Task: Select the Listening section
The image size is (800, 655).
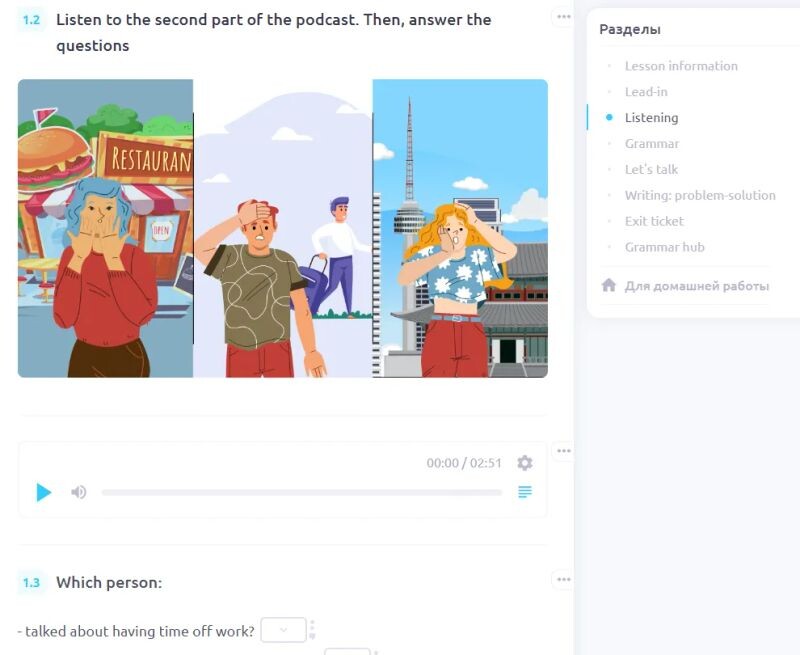Action: coord(652,118)
